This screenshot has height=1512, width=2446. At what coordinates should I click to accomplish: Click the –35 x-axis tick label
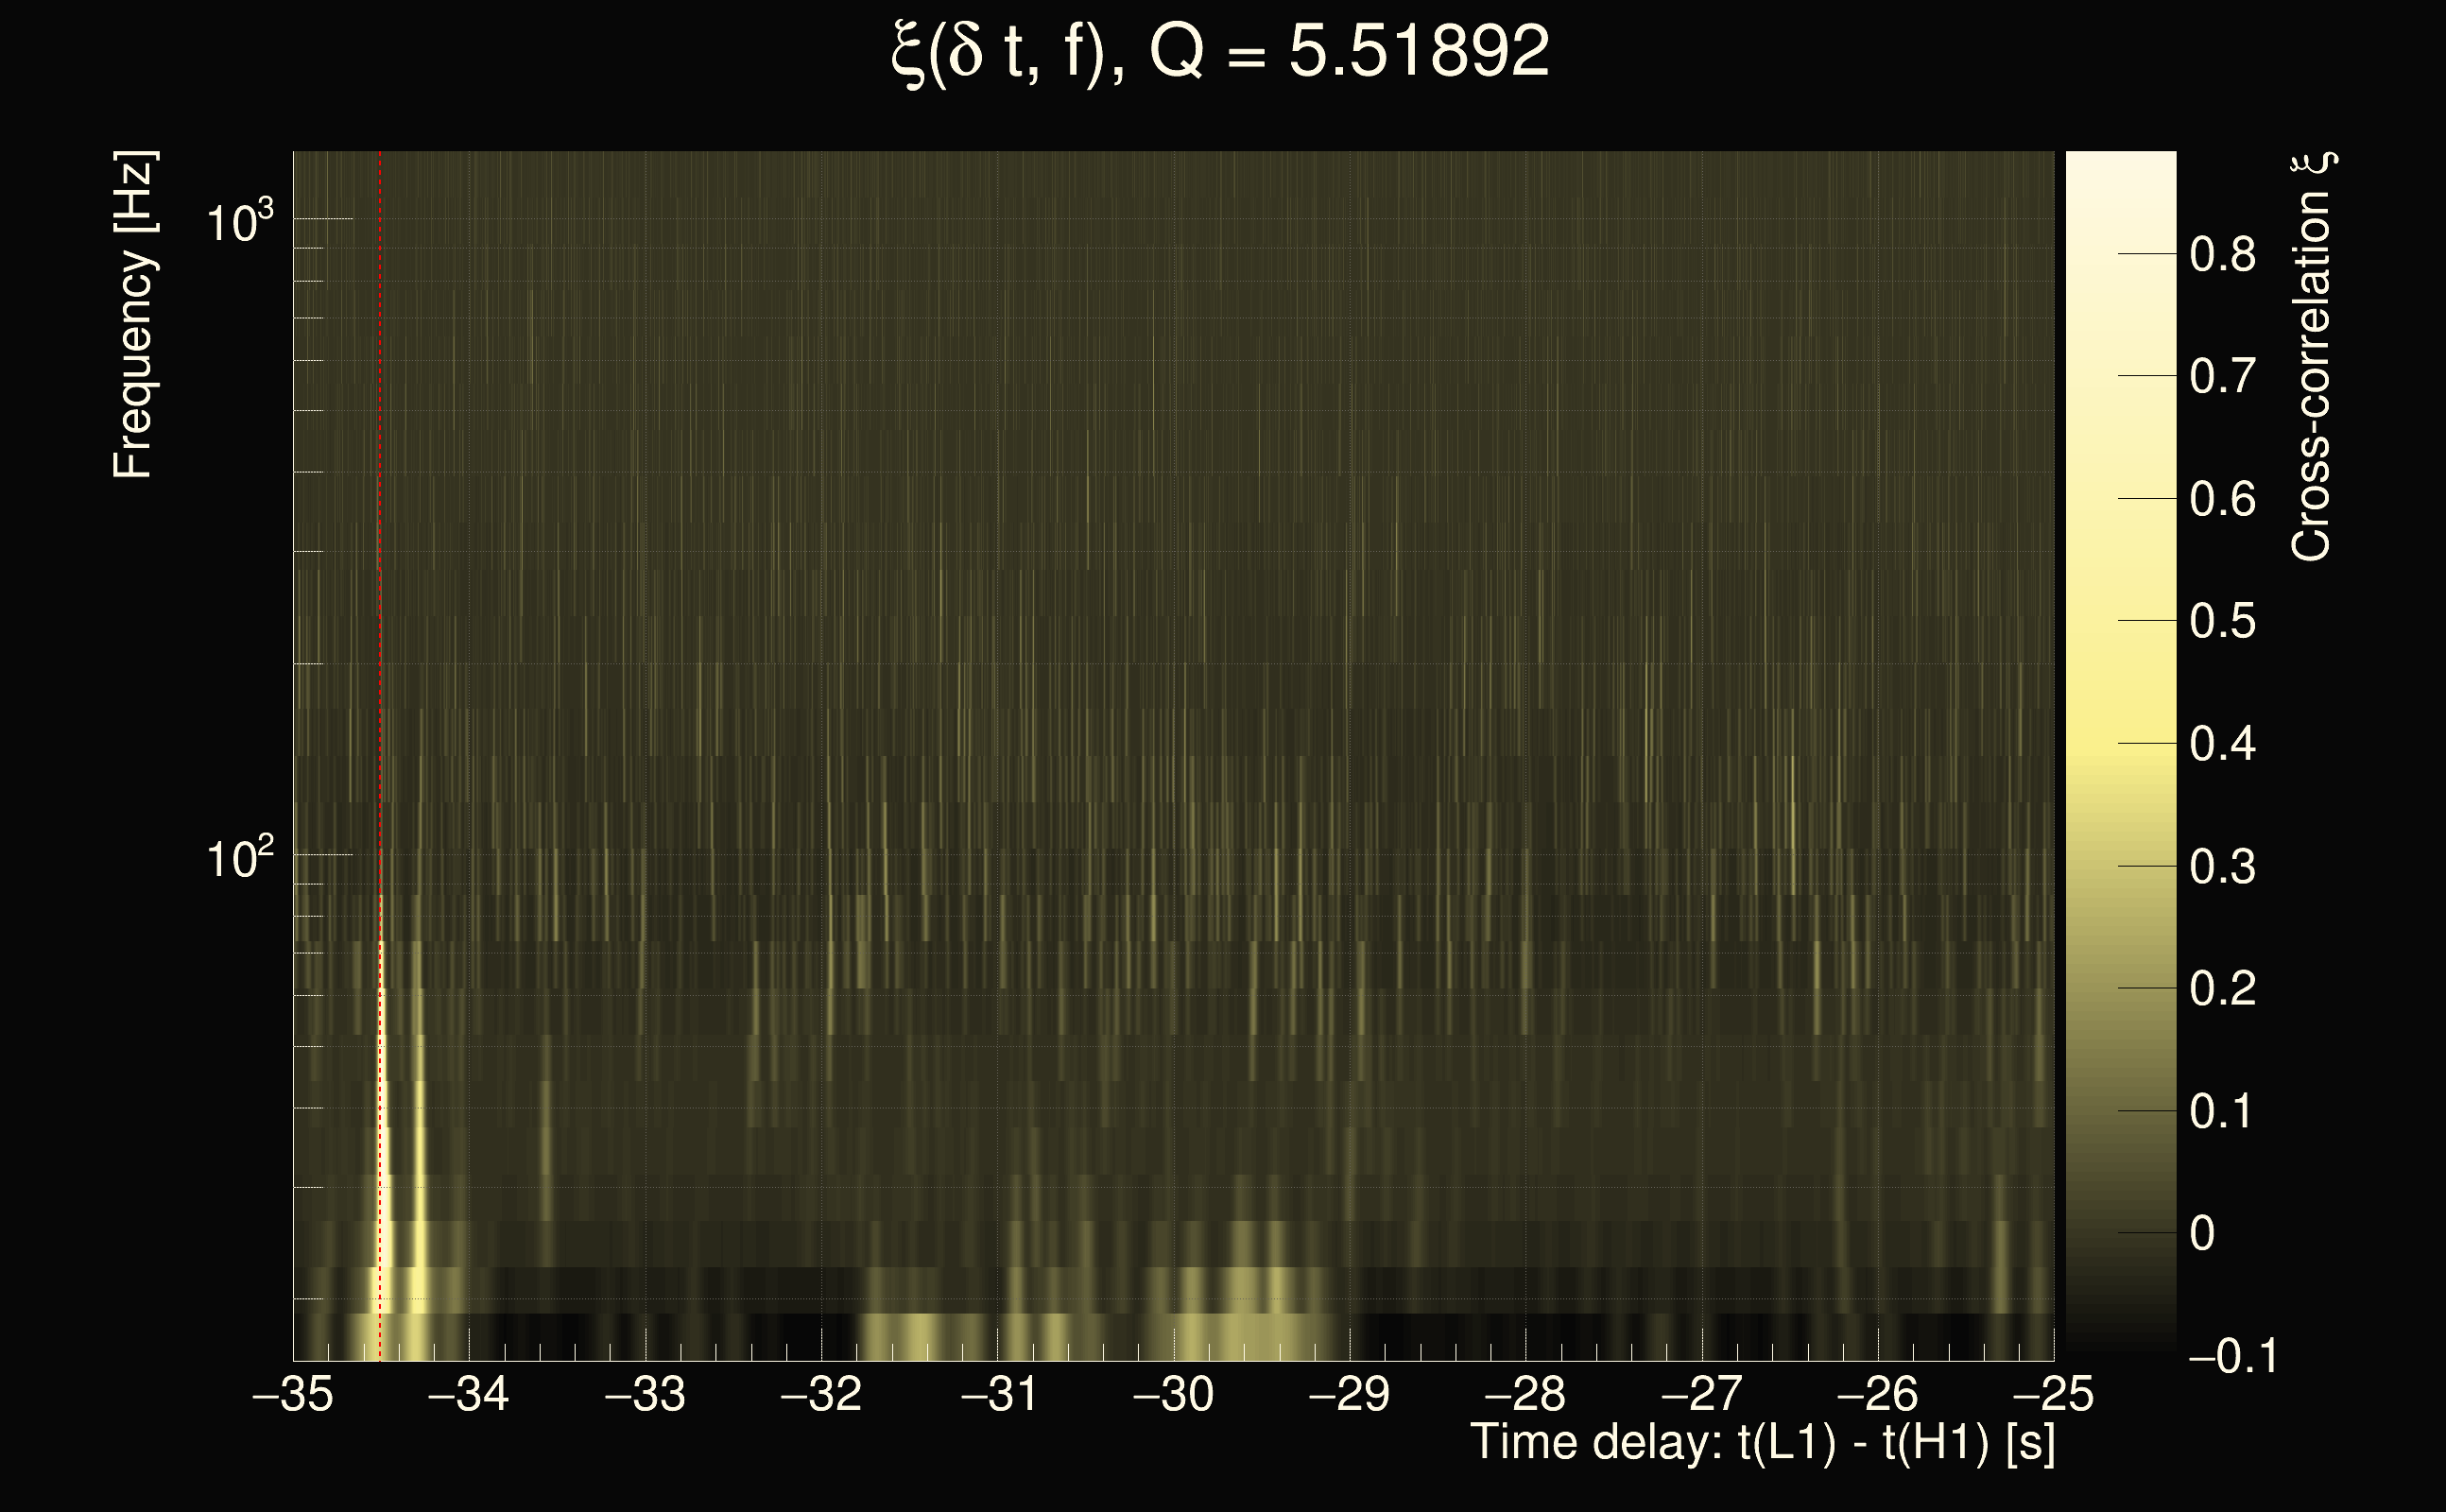[x=293, y=1394]
